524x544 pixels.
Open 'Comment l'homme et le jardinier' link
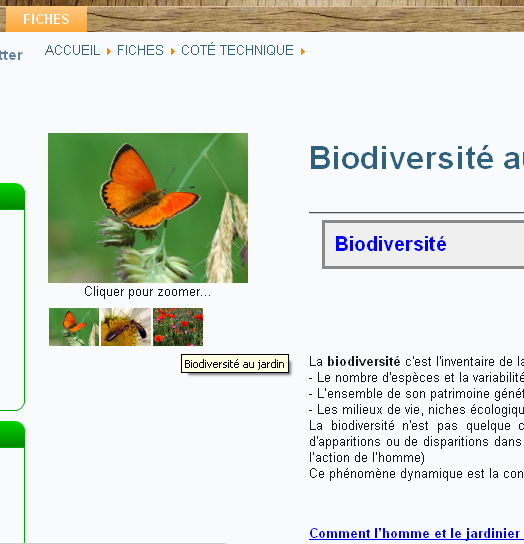point(415,533)
